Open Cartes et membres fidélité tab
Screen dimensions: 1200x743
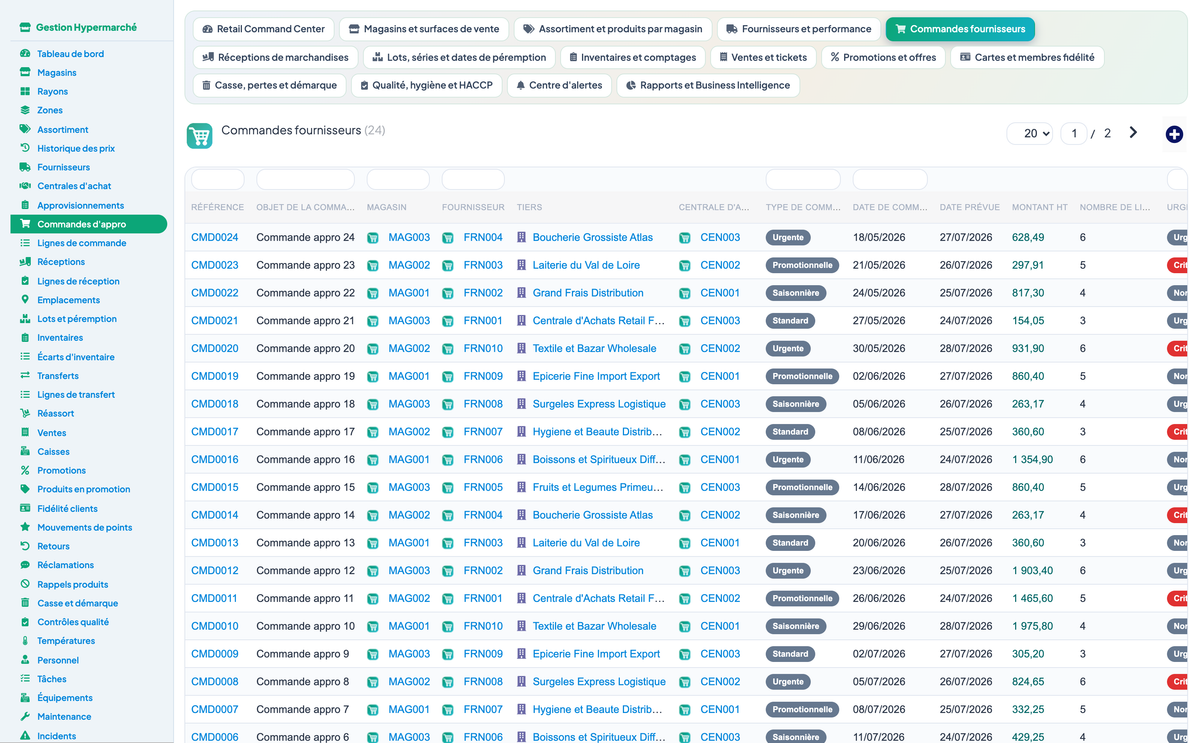1027,57
